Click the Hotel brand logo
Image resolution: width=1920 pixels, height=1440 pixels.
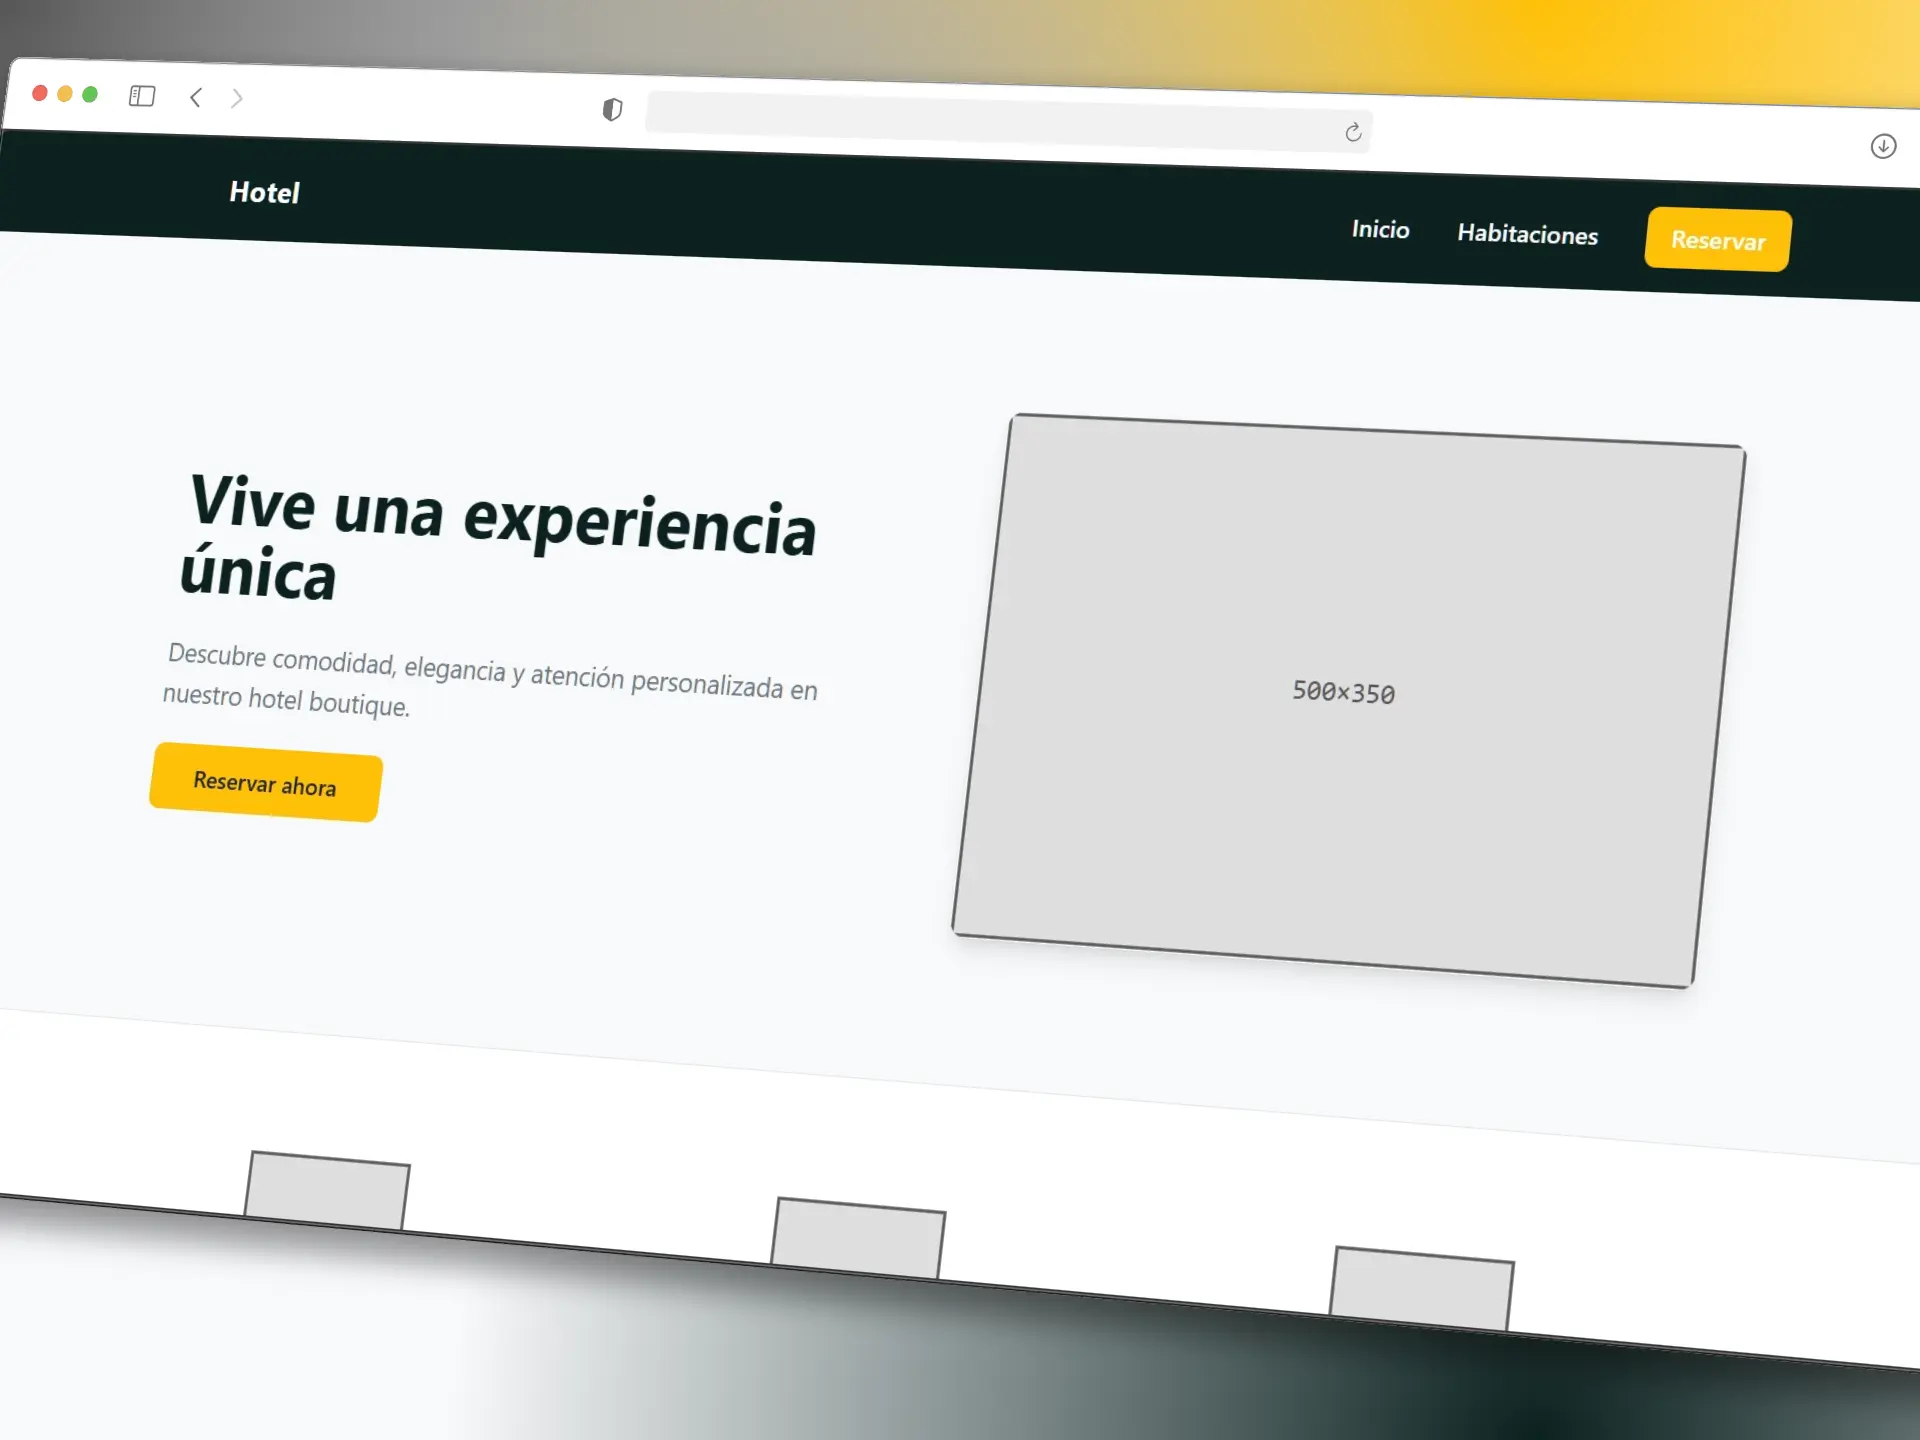coord(264,192)
